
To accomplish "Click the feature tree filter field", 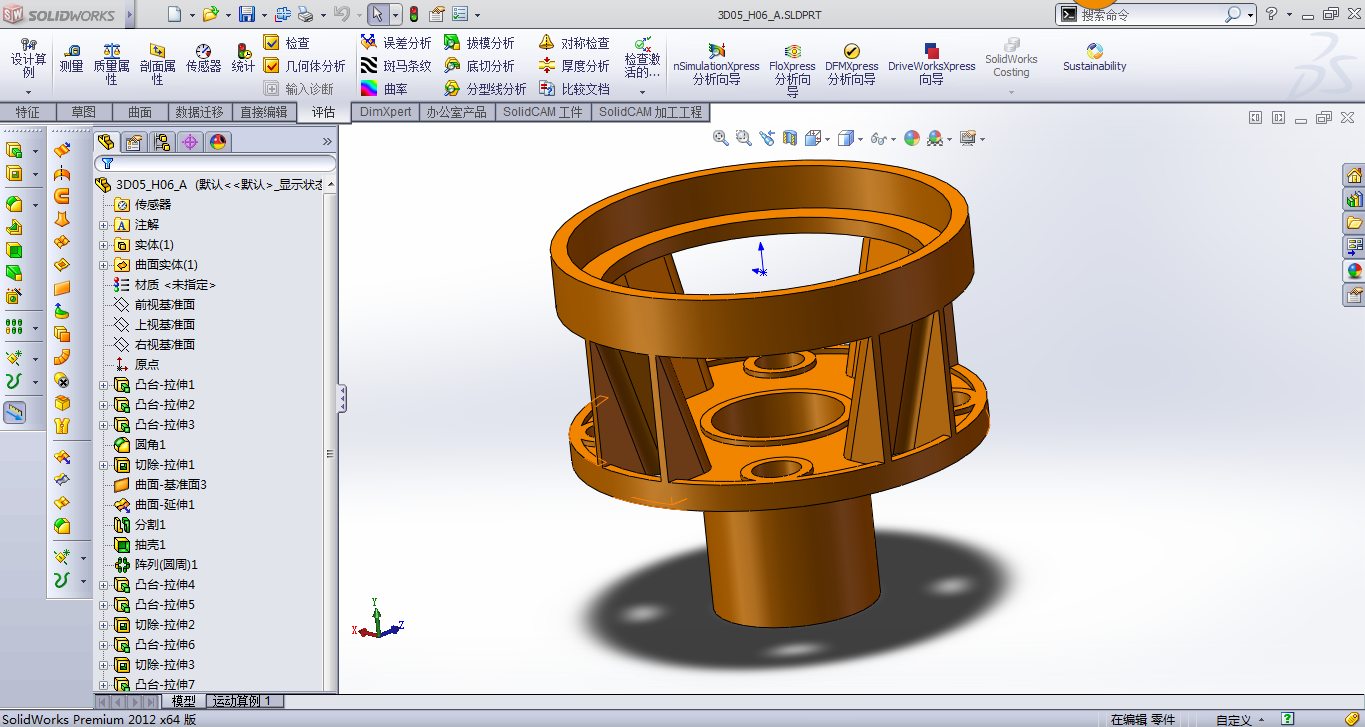I will [x=215, y=163].
